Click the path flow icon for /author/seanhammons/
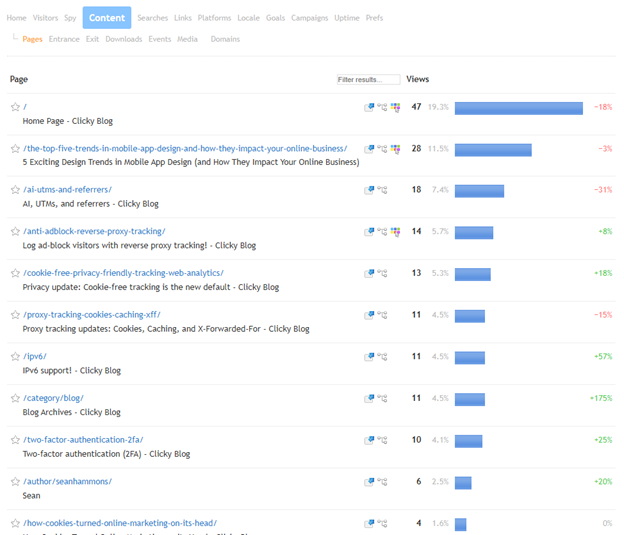The height and width of the screenshot is (535, 624). click(382, 482)
